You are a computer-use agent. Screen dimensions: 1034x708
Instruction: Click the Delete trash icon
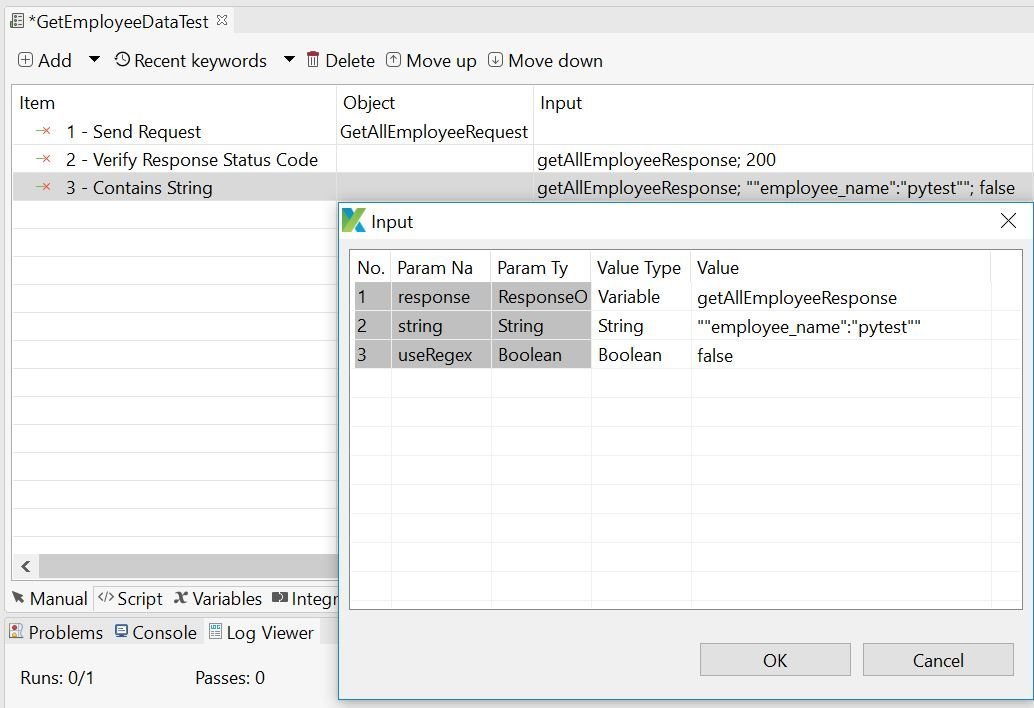pyautogui.click(x=315, y=60)
